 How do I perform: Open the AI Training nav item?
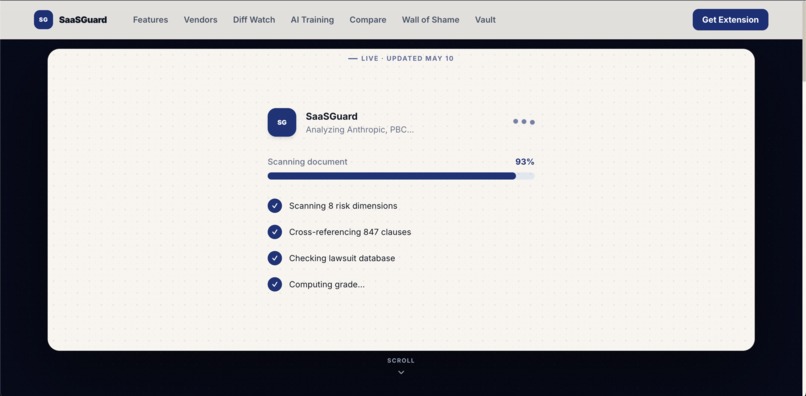coord(312,20)
